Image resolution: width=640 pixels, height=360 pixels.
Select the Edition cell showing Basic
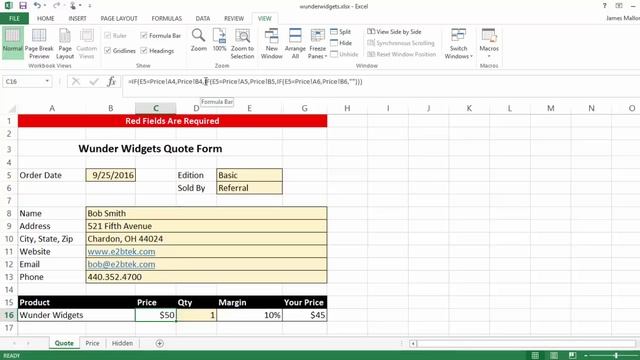click(249, 175)
